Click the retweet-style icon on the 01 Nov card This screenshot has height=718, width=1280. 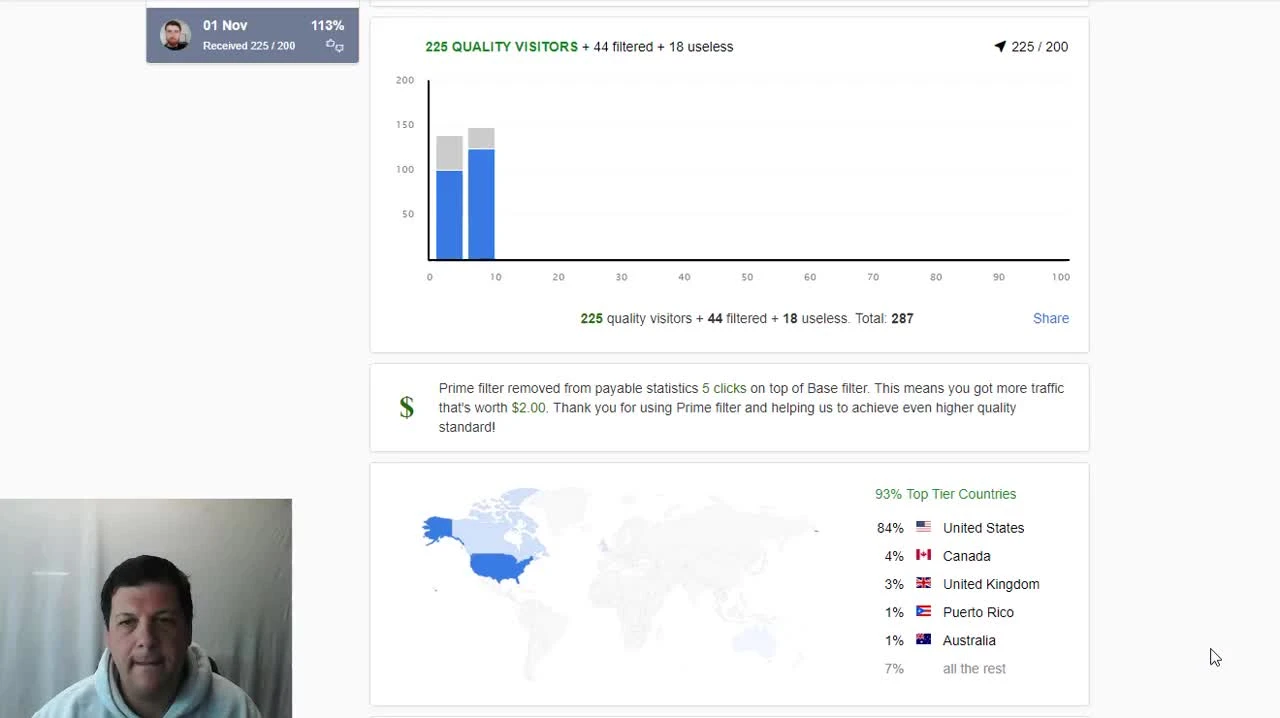click(335, 46)
